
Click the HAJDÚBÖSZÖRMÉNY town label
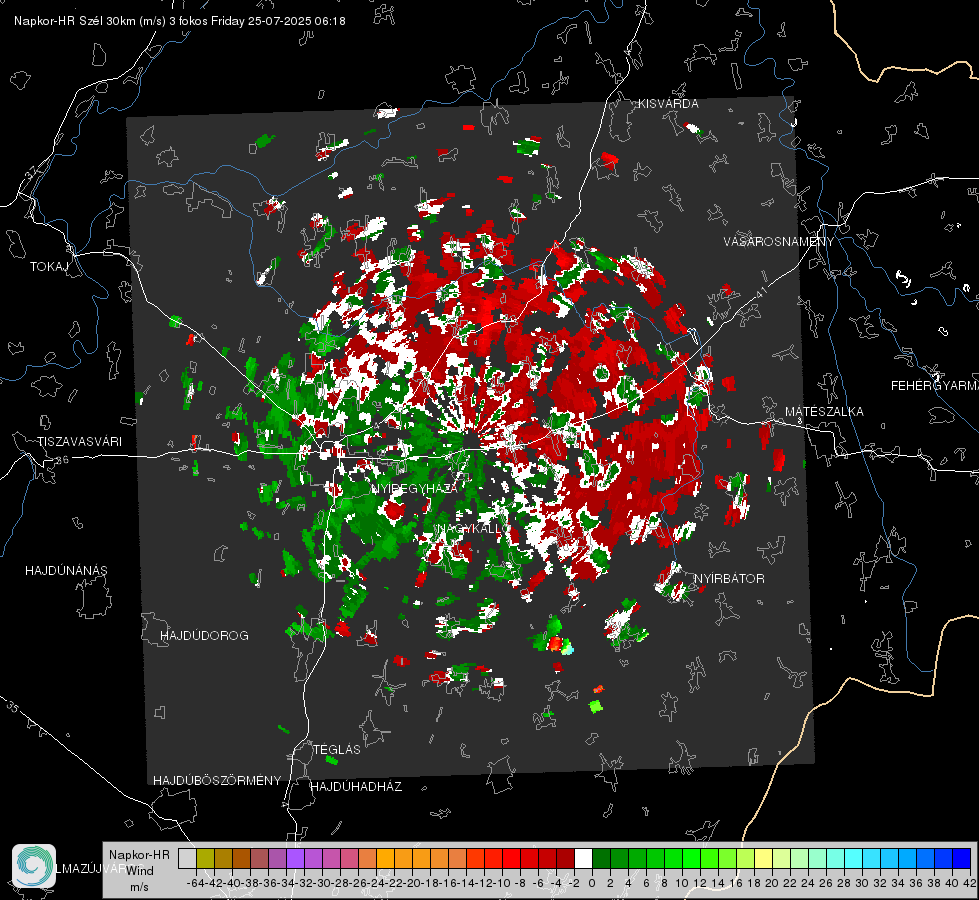pos(217,781)
